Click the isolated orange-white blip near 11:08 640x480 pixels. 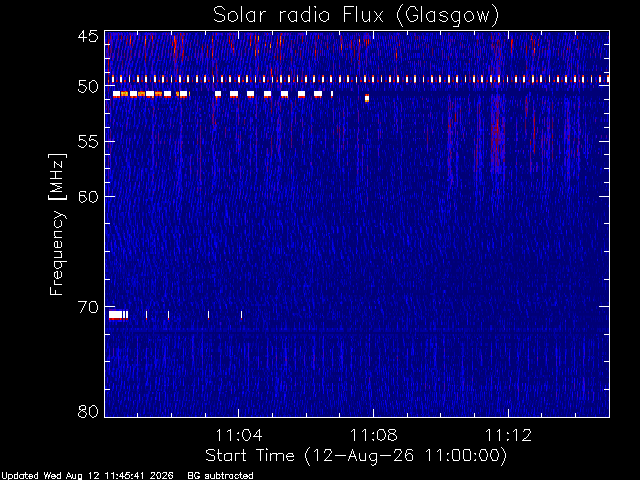[x=367, y=98]
